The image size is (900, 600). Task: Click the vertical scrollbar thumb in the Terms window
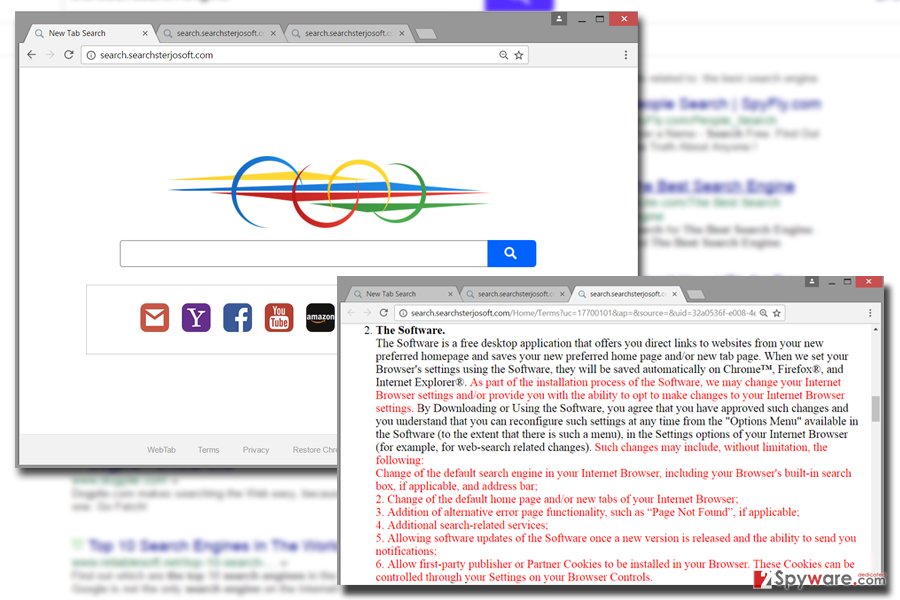click(x=875, y=408)
